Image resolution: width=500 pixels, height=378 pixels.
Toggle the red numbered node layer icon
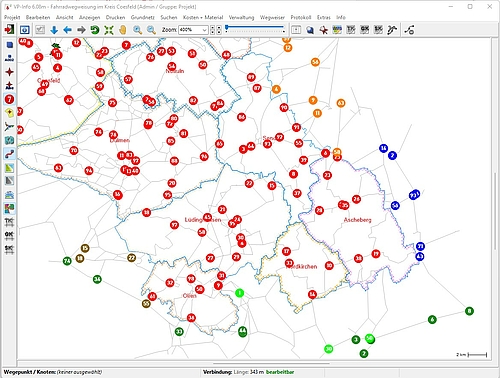[9, 99]
